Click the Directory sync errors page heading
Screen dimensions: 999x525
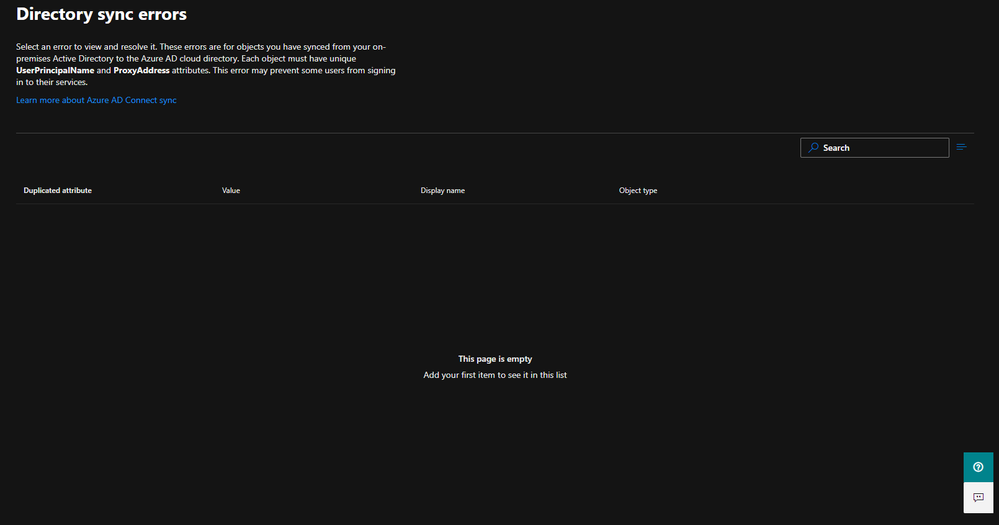coord(101,14)
